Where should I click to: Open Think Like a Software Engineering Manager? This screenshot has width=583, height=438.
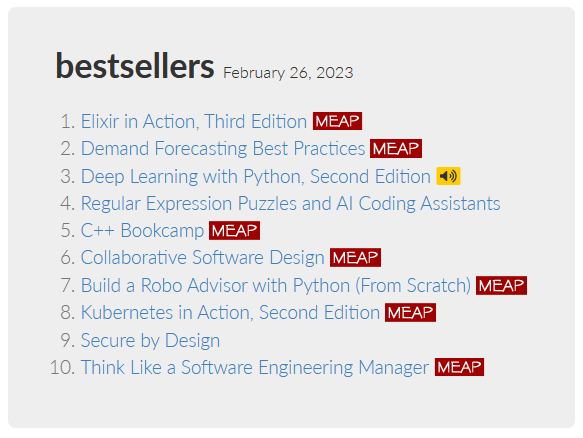[255, 368]
